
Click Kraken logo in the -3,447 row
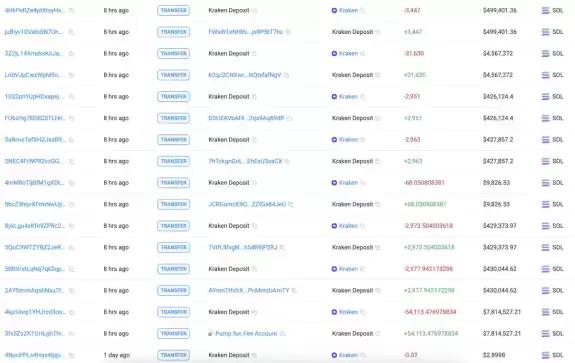[x=334, y=11]
